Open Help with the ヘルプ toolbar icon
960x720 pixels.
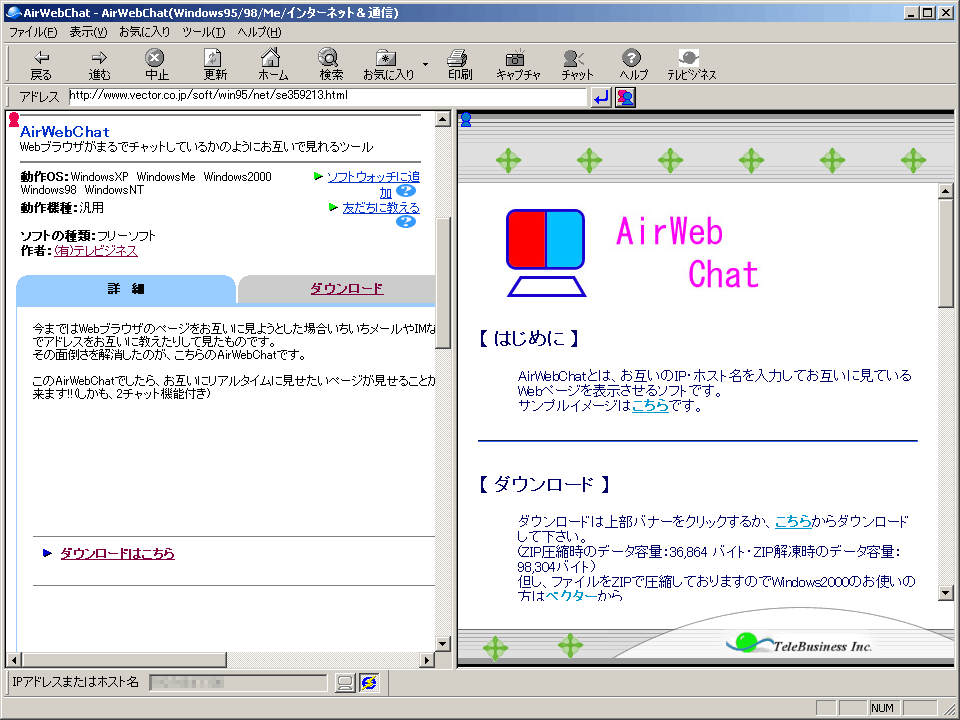point(633,65)
